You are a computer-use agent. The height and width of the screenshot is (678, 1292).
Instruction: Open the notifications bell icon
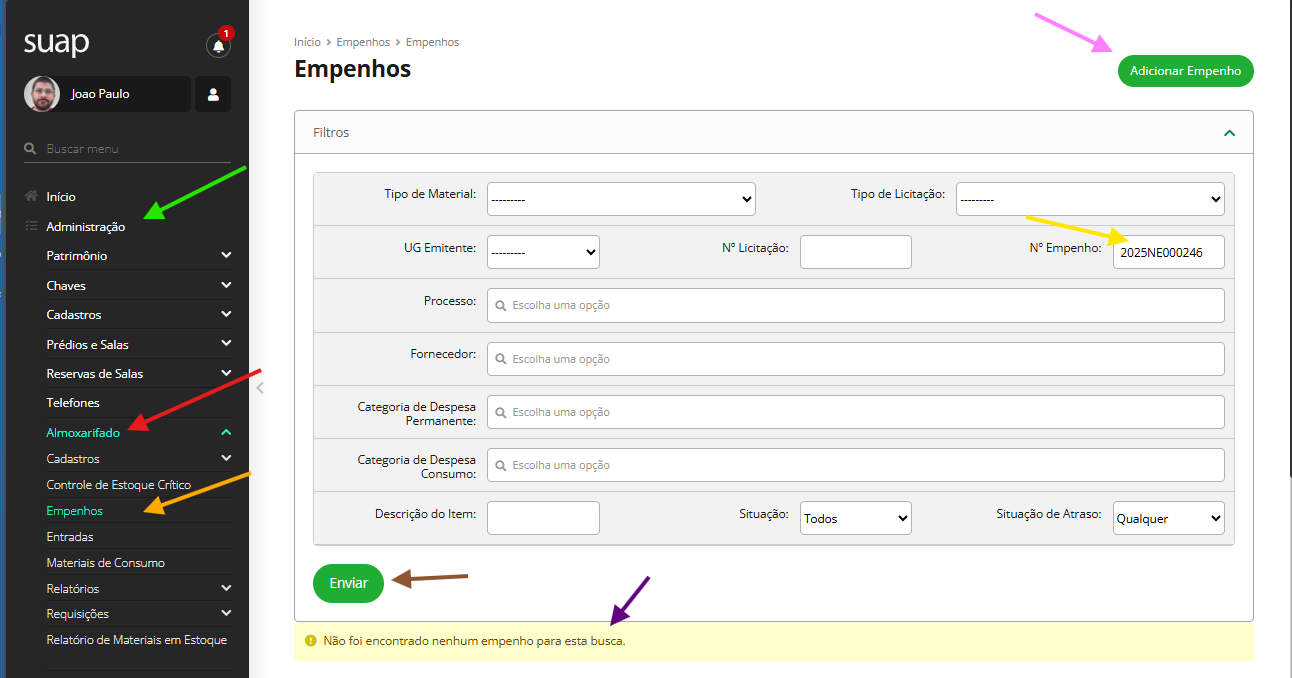pyautogui.click(x=218, y=45)
